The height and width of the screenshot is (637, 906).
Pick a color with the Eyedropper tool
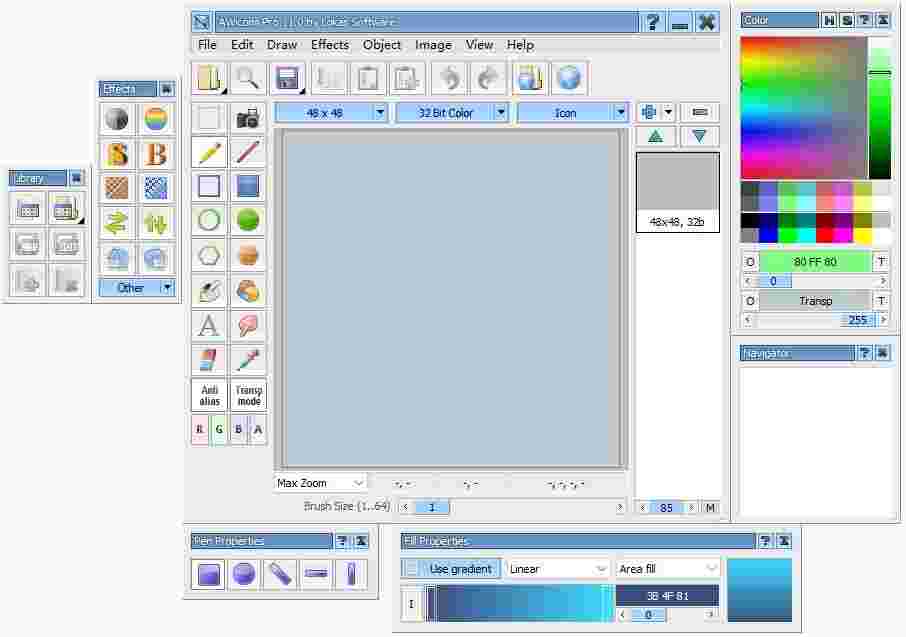(x=247, y=360)
